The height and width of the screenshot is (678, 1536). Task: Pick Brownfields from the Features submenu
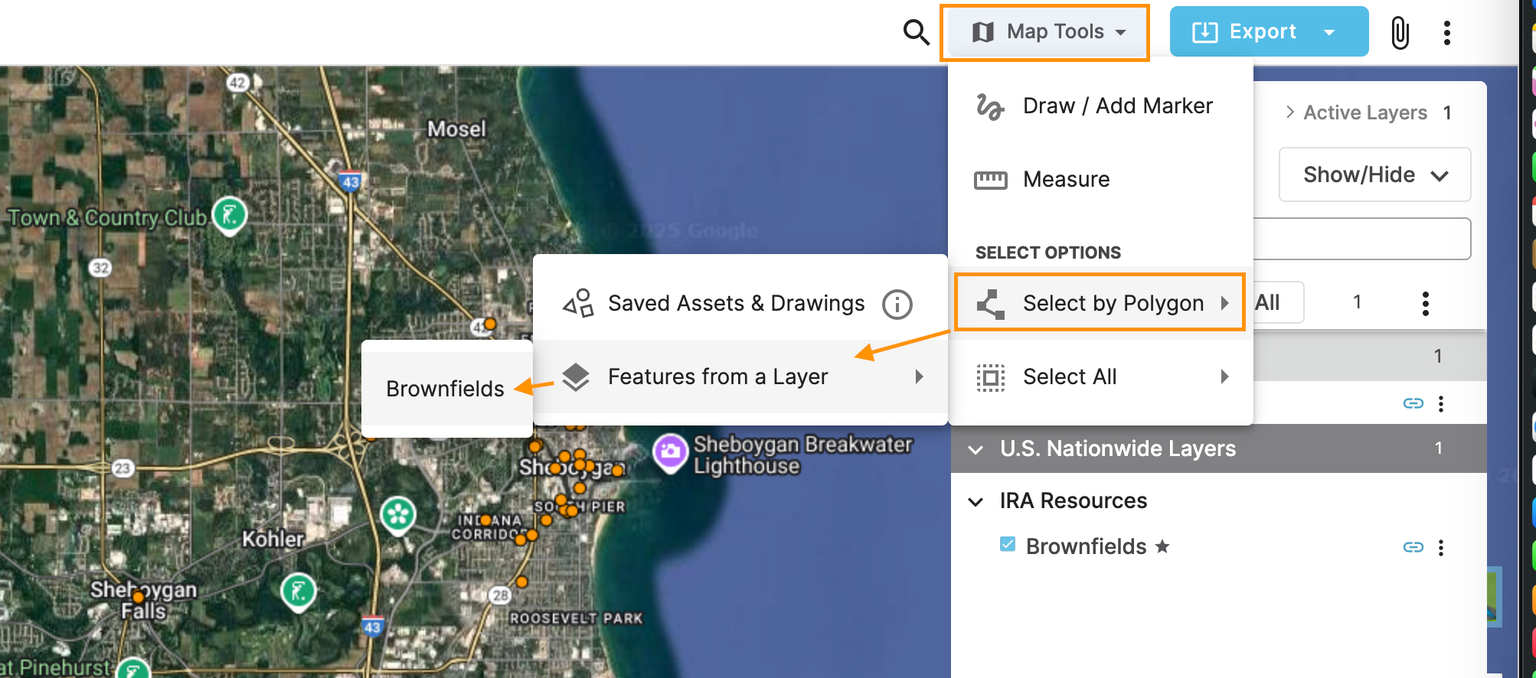point(444,389)
